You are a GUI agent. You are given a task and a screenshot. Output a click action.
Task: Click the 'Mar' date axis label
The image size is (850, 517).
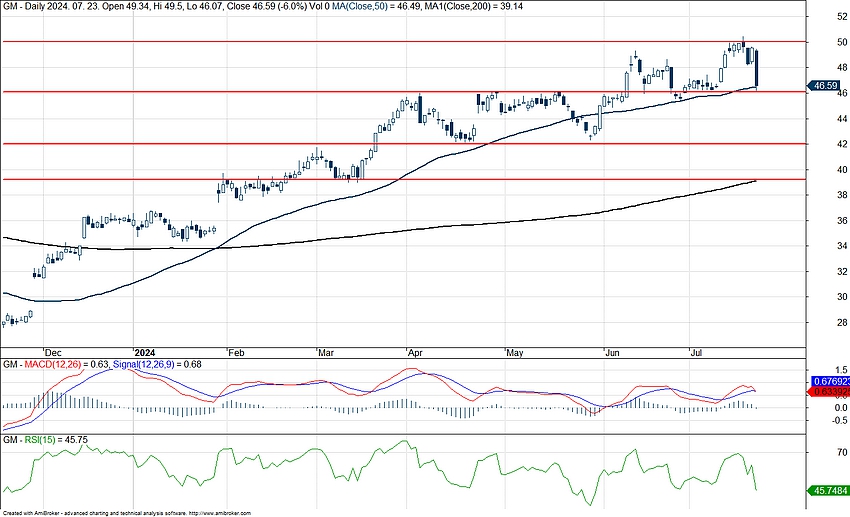coord(326,352)
